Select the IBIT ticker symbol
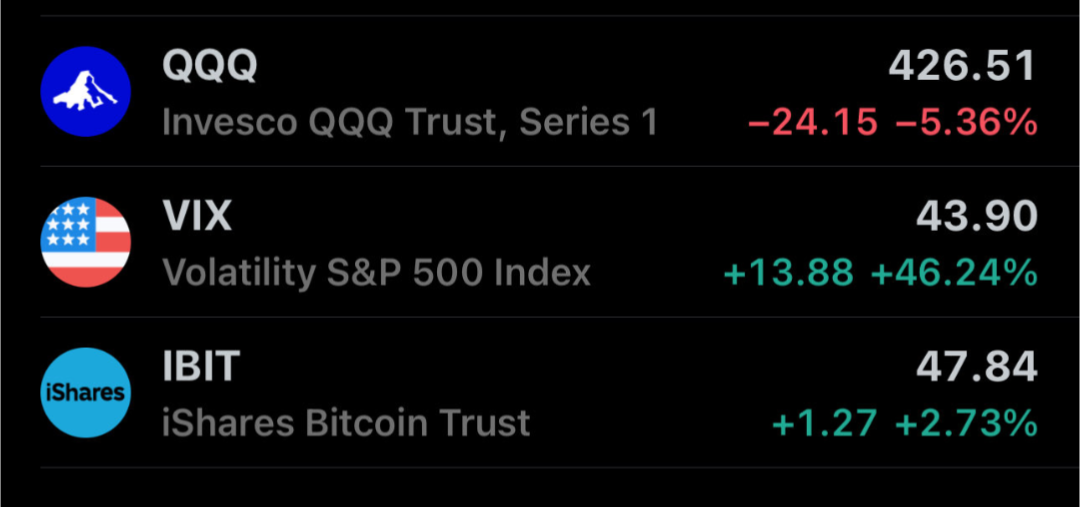Screen dimensions: 1080x507 pyautogui.click(x=201, y=367)
